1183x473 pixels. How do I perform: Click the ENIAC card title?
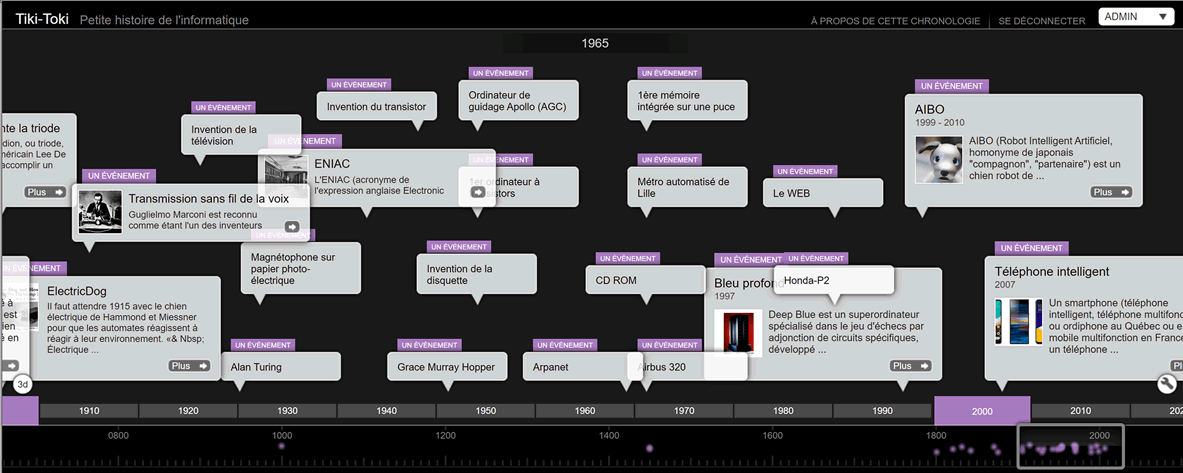click(332, 163)
